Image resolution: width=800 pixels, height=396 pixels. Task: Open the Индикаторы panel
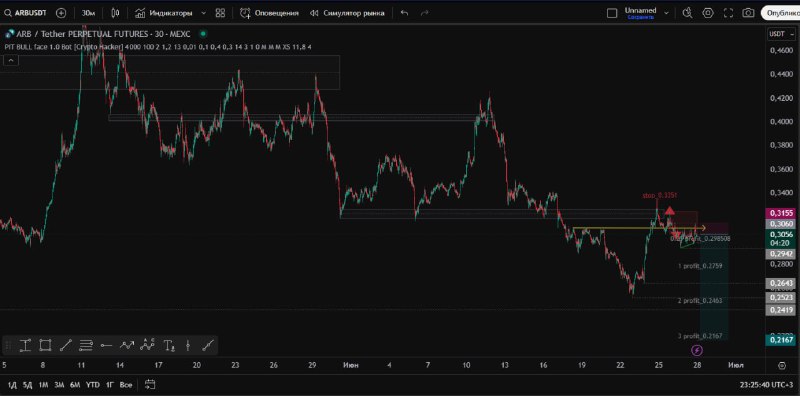pyautogui.click(x=163, y=13)
